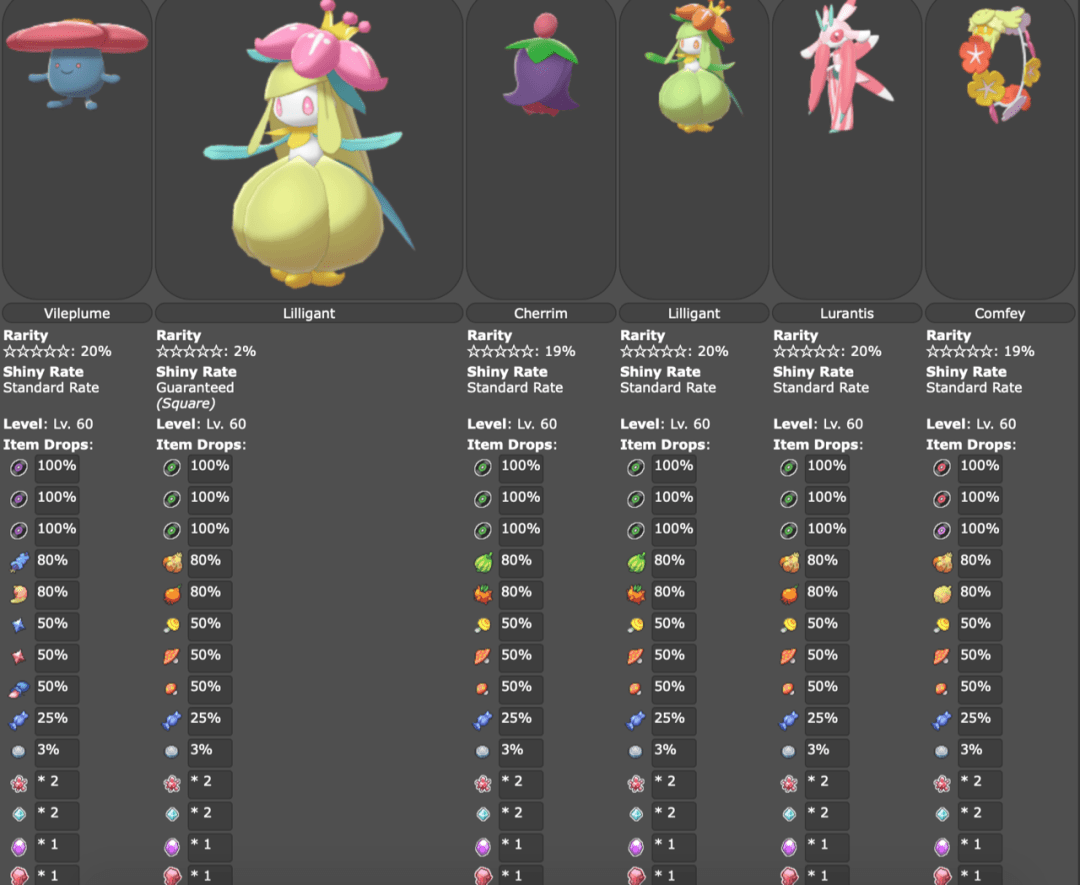
Task: Click the Comfey model image
Action: (x=999, y=63)
